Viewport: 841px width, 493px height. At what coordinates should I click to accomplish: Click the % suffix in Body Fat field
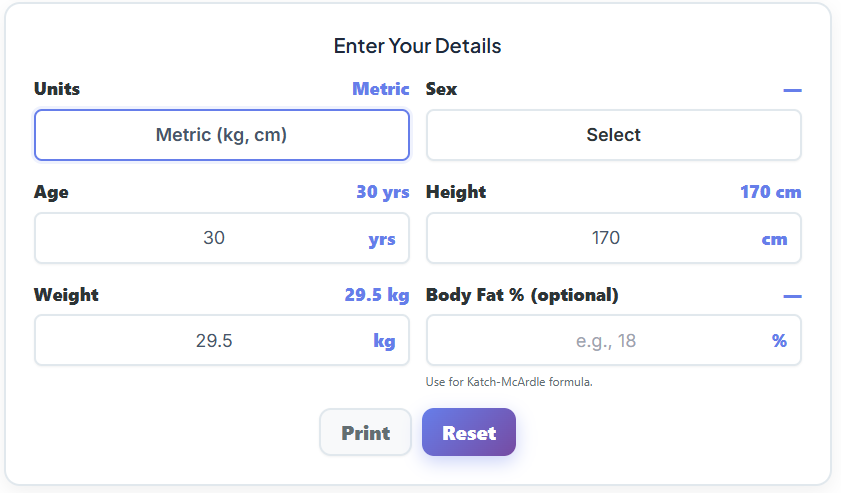(779, 341)
